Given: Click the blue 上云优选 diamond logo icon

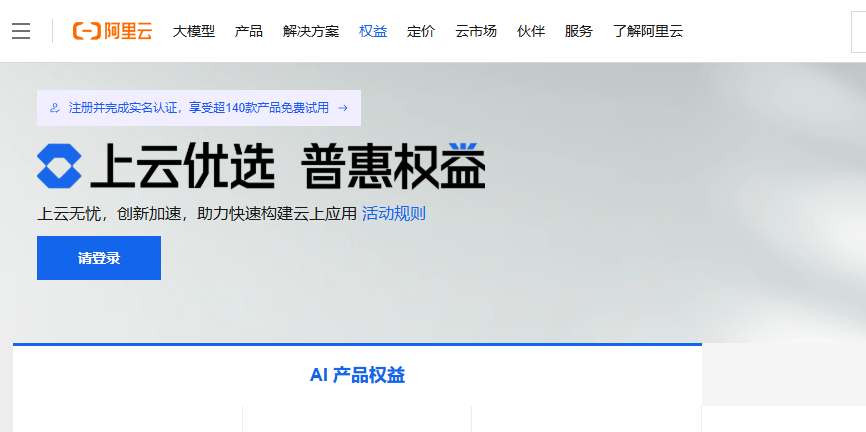Looking at the screenshot, I should (x=59, y=166).
